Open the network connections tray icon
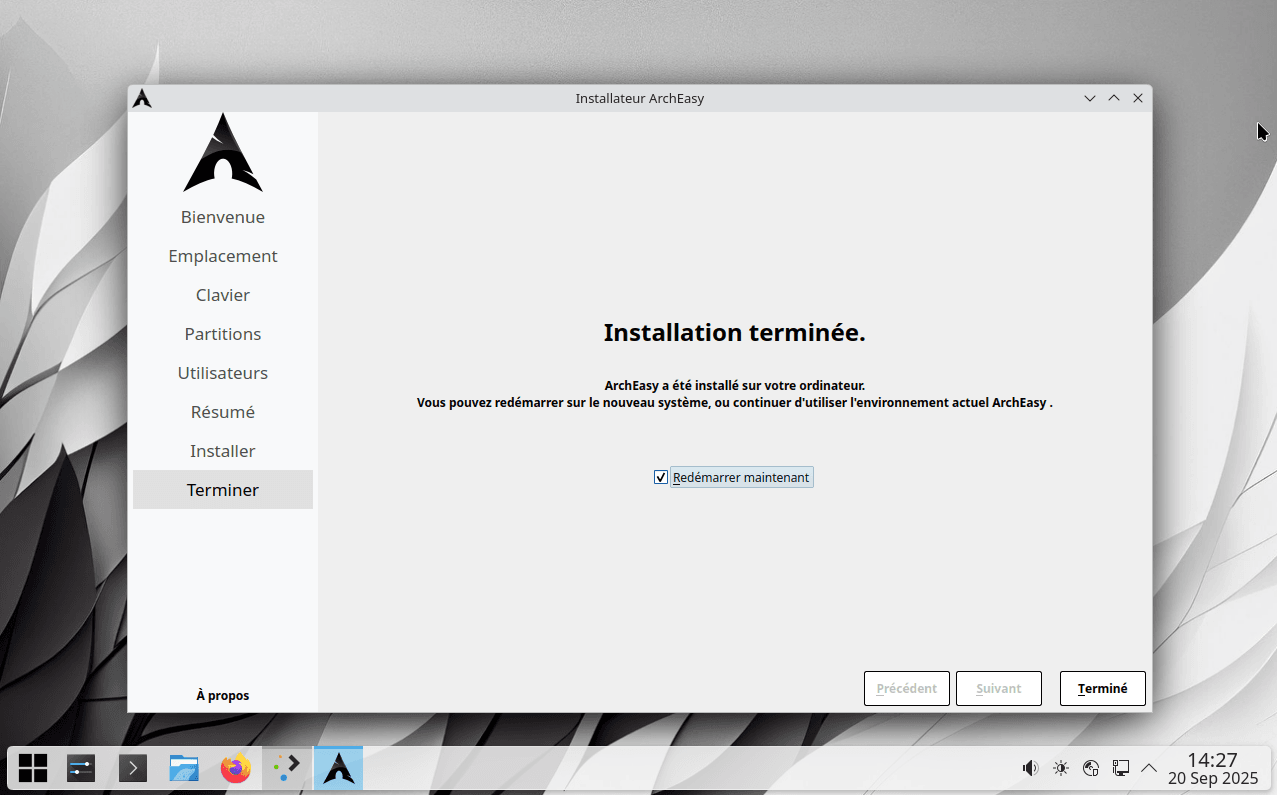The width and height of the screenshot is (1277, 795). point(1121,768)
